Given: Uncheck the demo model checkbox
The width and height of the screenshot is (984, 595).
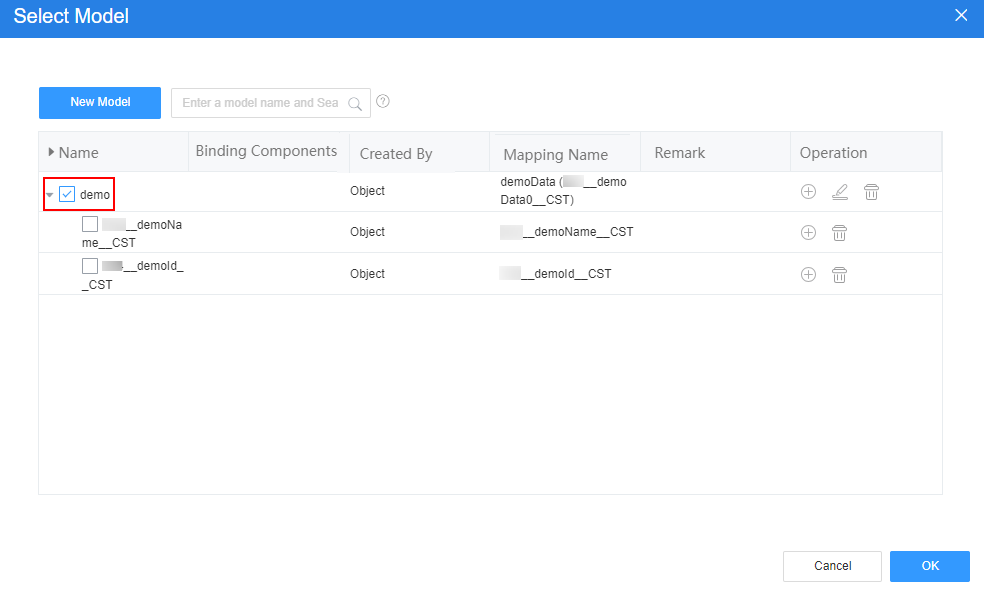Looking at the screenshot, I should [x=67, y=194].
